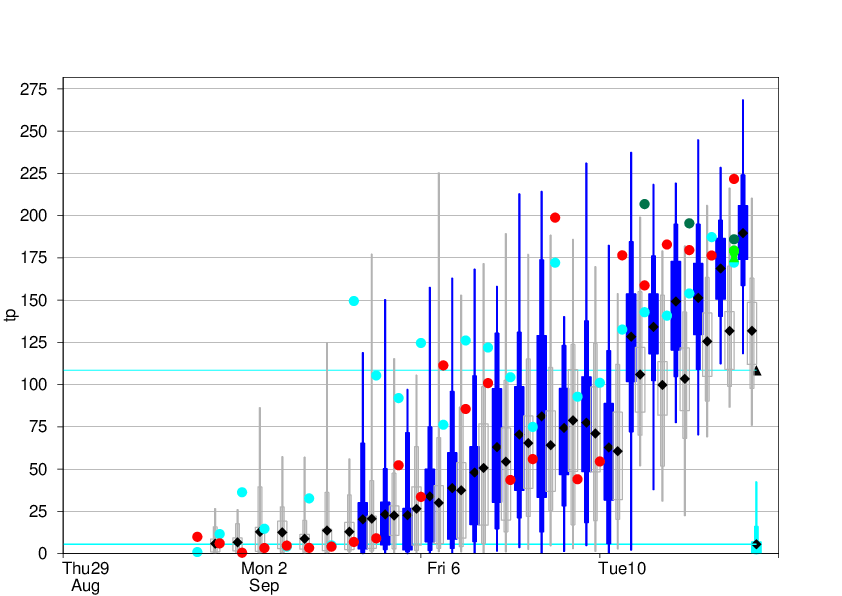
Task: Click top of tallest blue whisker near 268
Action: (x=743, y=100)
